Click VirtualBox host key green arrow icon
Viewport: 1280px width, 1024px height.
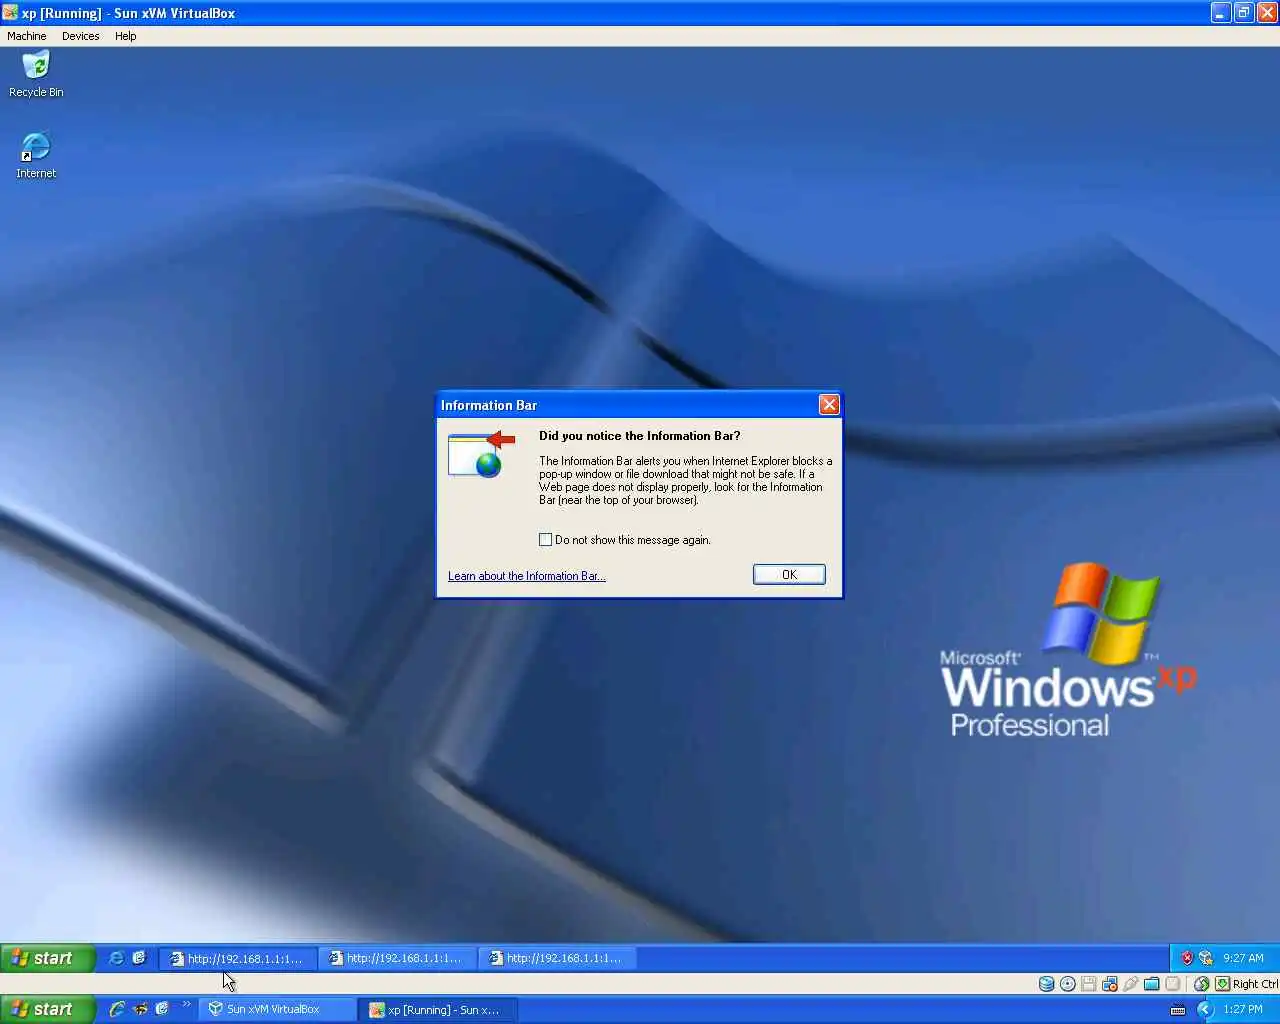coord(1222,984)
